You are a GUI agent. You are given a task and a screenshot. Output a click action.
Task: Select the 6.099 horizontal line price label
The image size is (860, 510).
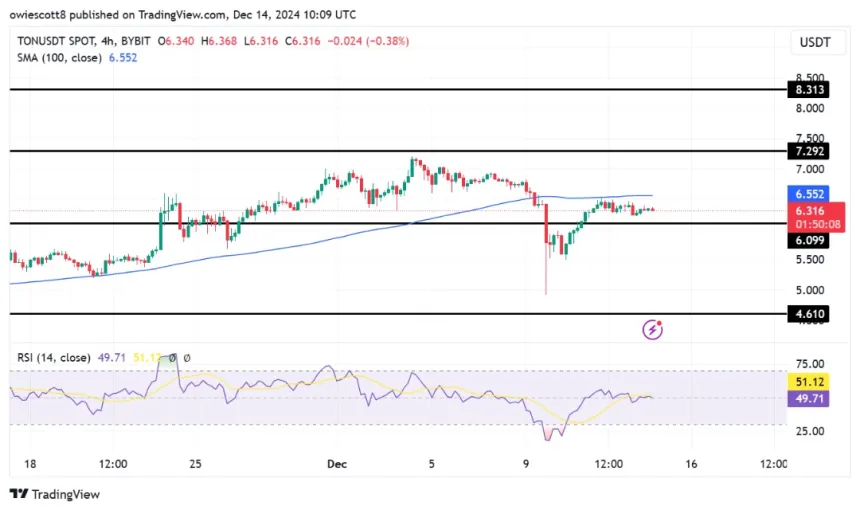[x=808, y=241]
